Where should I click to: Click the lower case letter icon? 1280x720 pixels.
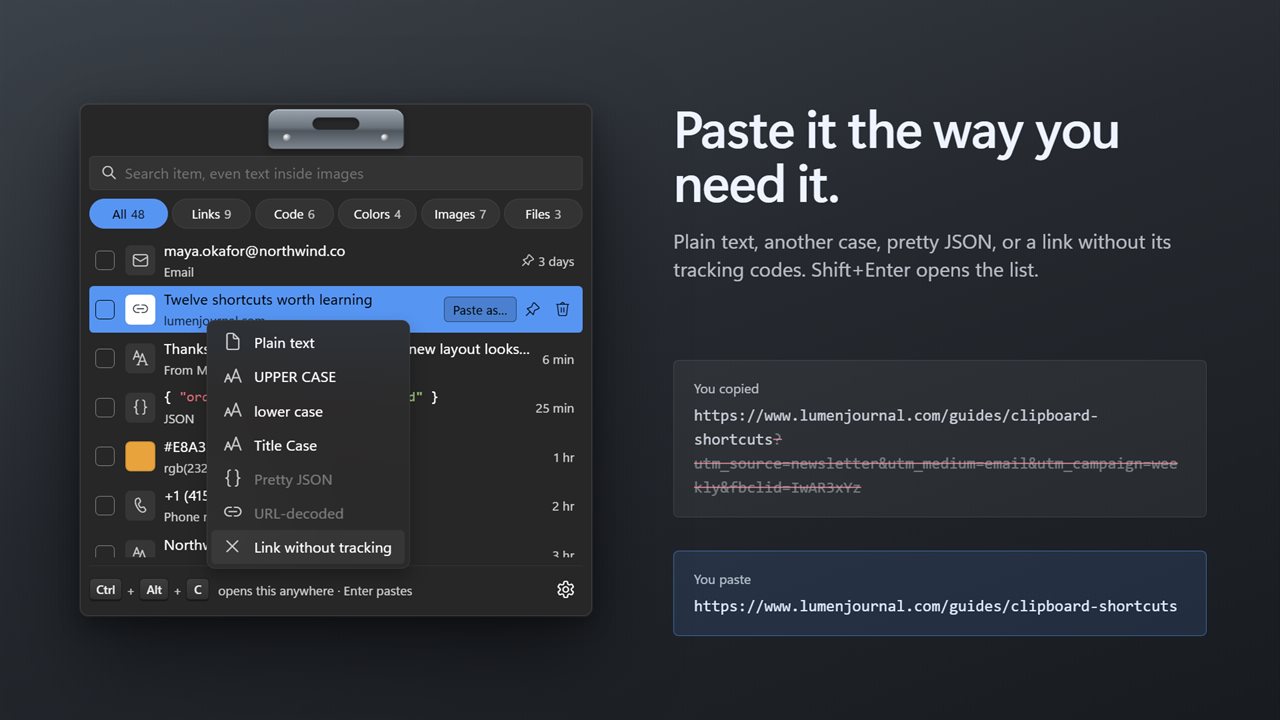coord(233,411)
